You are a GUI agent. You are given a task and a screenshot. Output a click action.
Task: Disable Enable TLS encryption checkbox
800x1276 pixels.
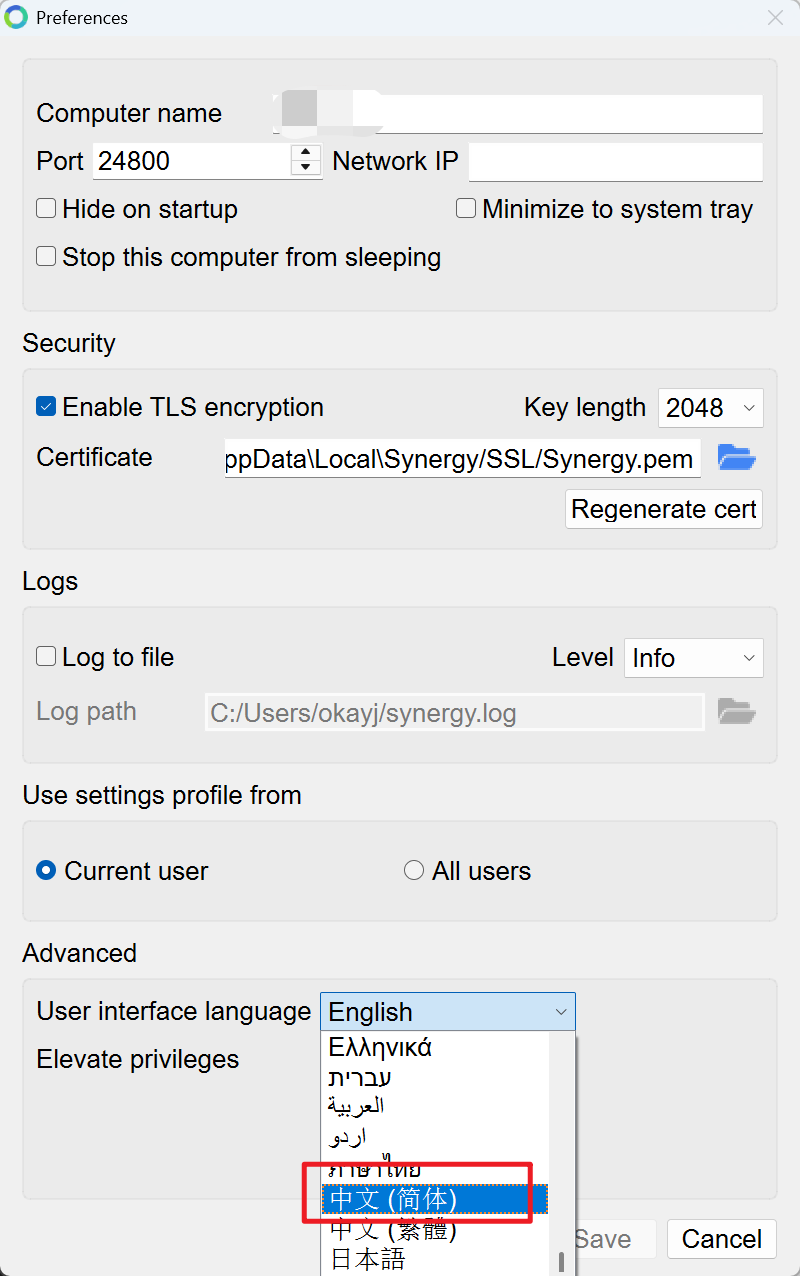(46, 407)
